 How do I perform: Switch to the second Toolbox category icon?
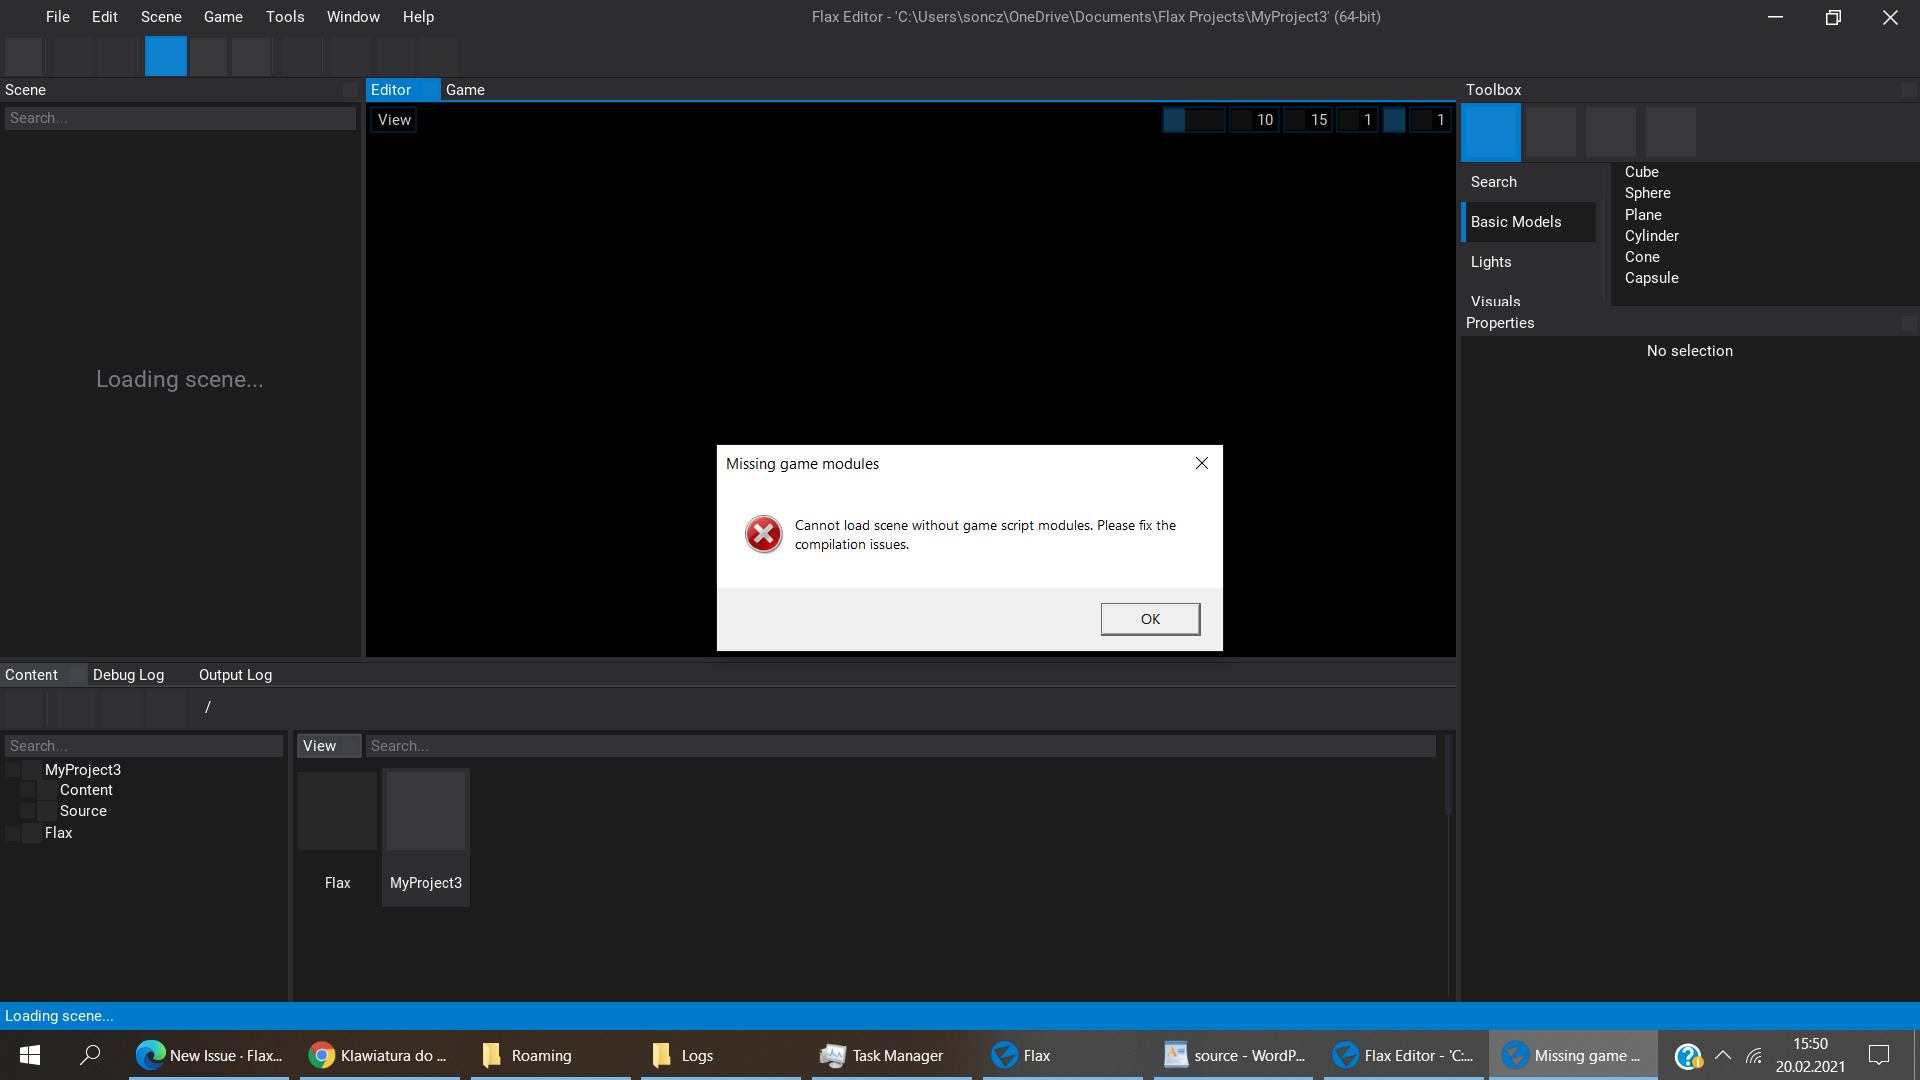(1550, 131)
